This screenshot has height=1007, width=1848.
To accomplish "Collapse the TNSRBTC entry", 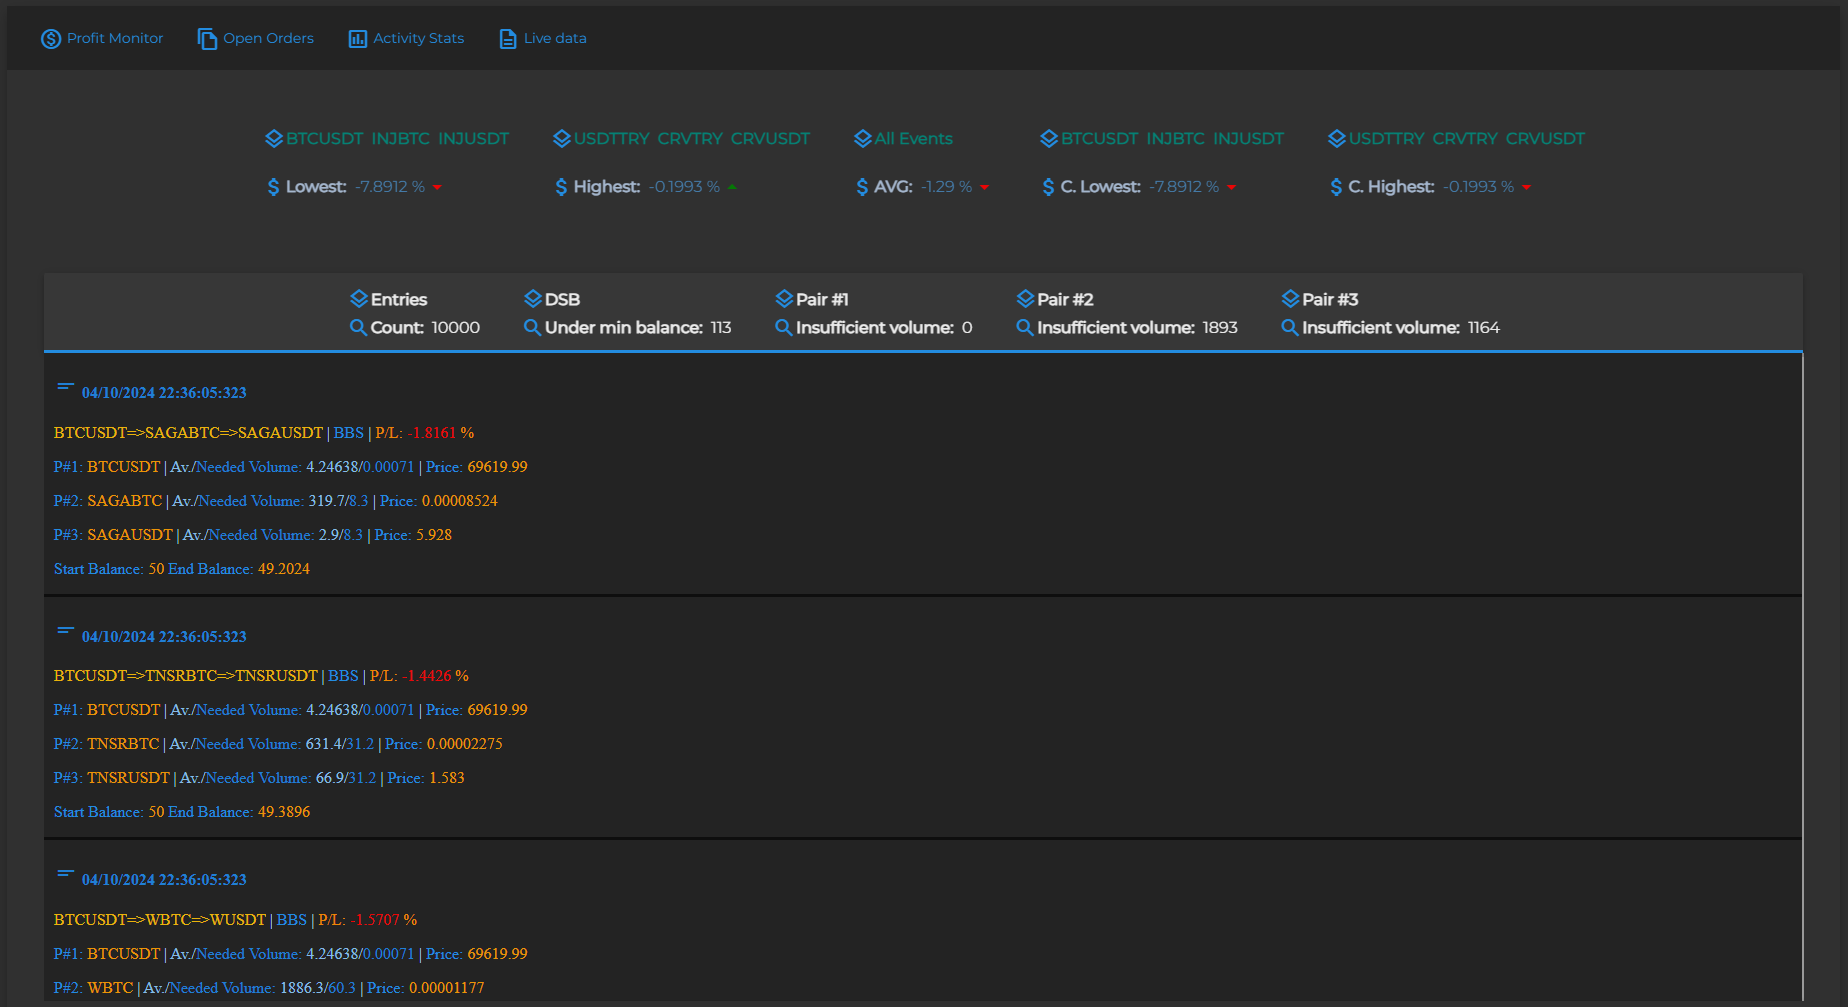I will (65, 630).
